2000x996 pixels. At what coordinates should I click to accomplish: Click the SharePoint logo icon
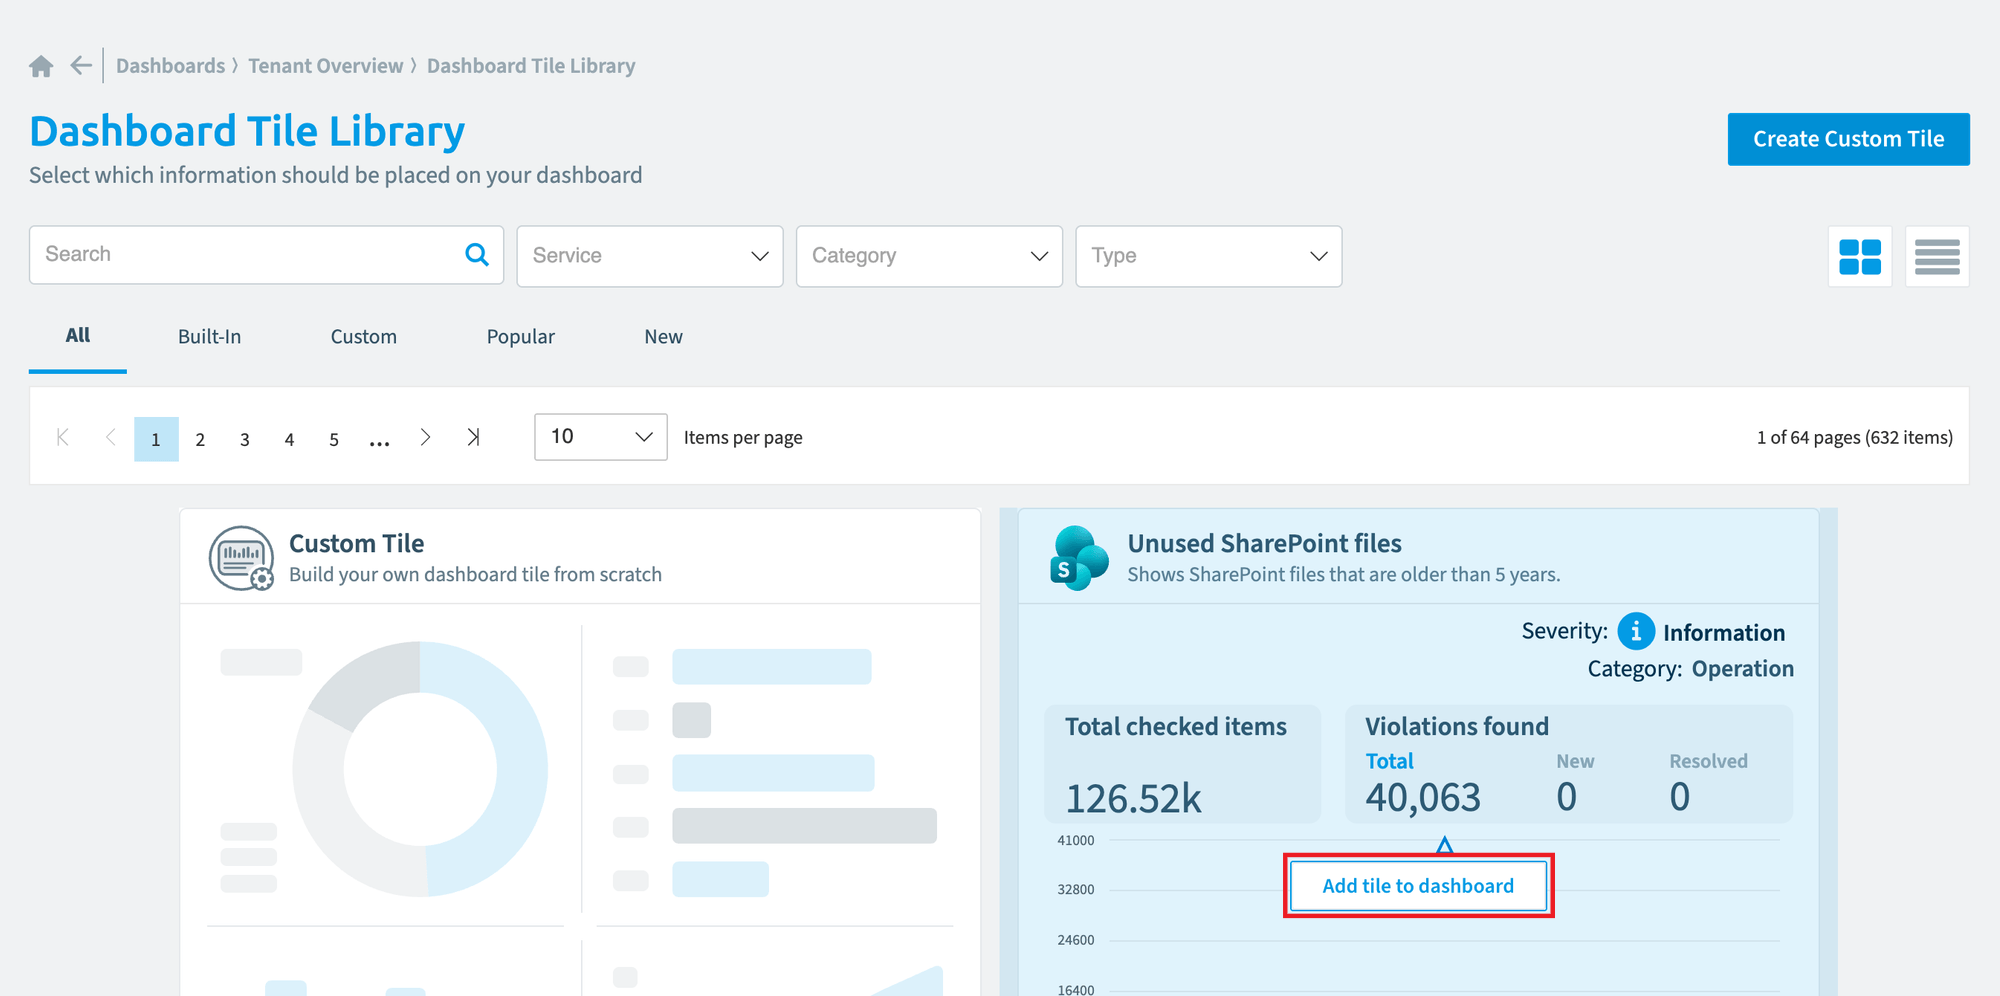point(1079,558)
